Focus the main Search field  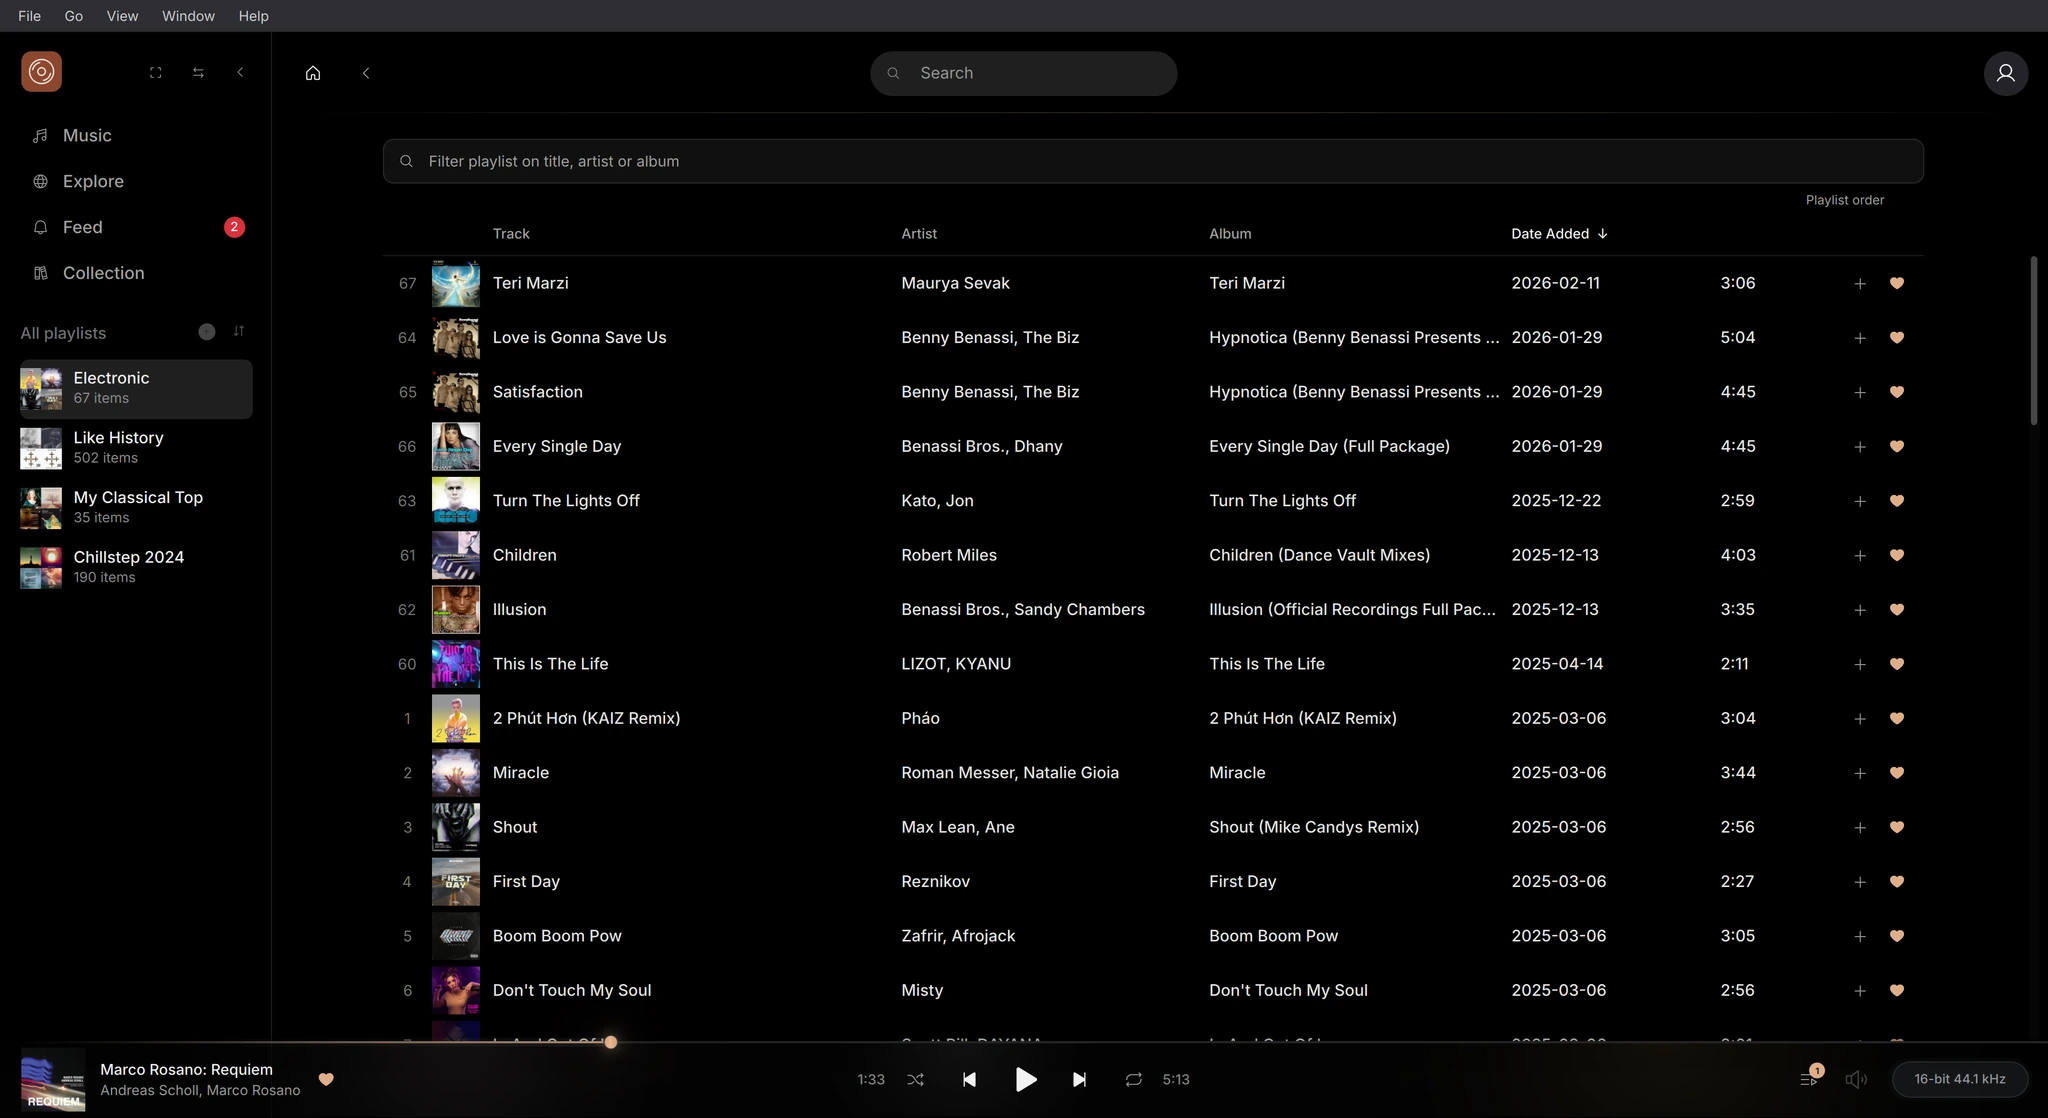pyautogui.click(x=1023, y=73)
